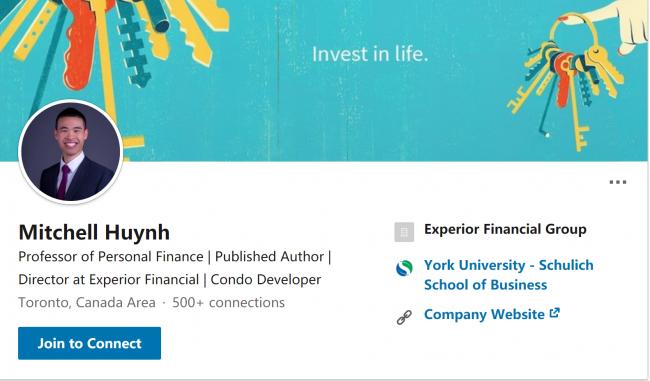This screenshot has height=381, width=650.
Task: Click the Invest in life banner text
Action: point(370,54)
